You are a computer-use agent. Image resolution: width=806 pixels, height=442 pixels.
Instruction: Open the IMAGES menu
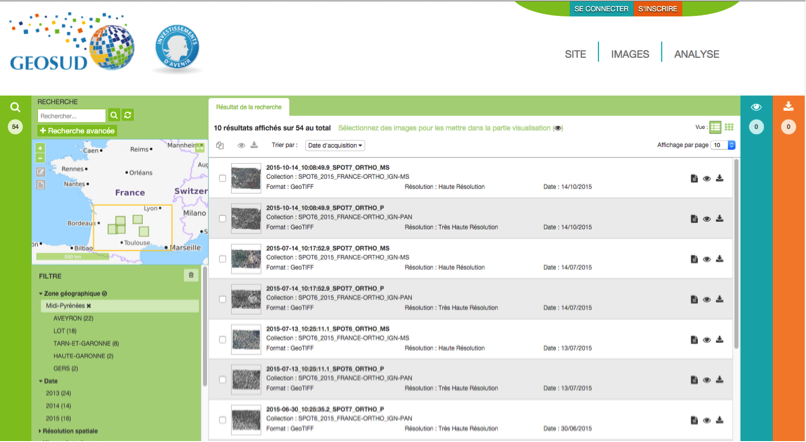point(630,54)
